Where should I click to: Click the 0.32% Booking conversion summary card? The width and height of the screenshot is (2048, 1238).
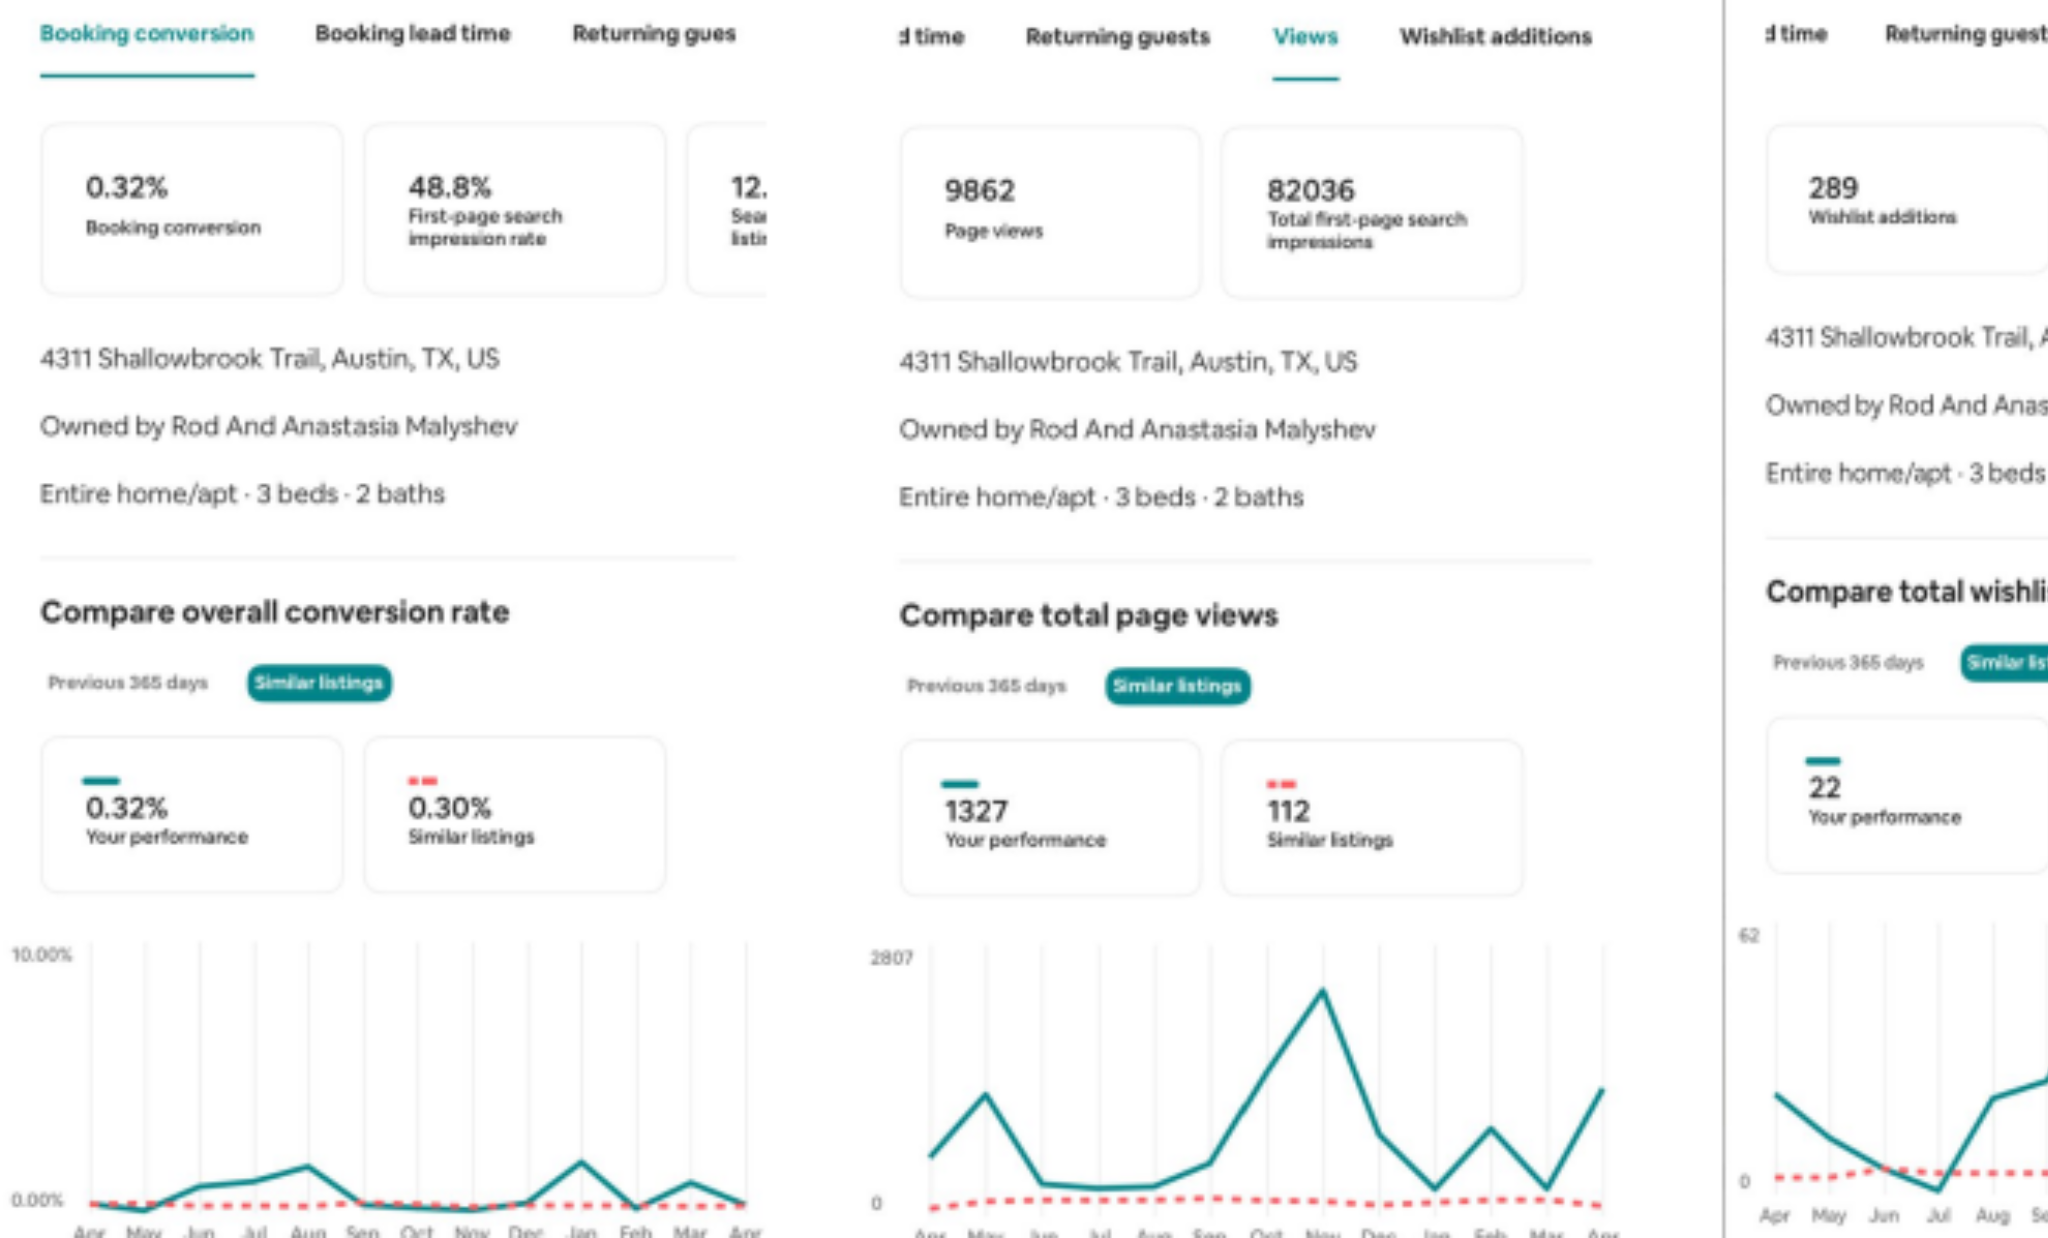pyautogui.click(x=192, y=209)
